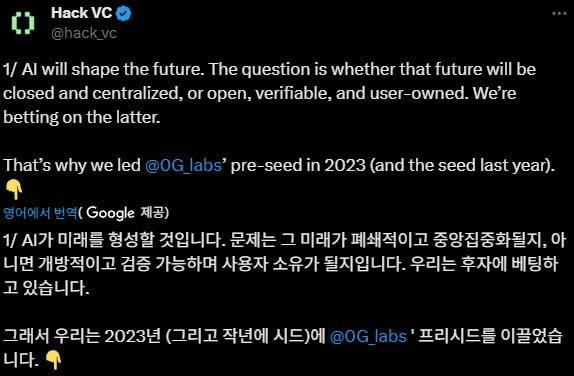Click the '제공)' text beside Google

[155, 213]
